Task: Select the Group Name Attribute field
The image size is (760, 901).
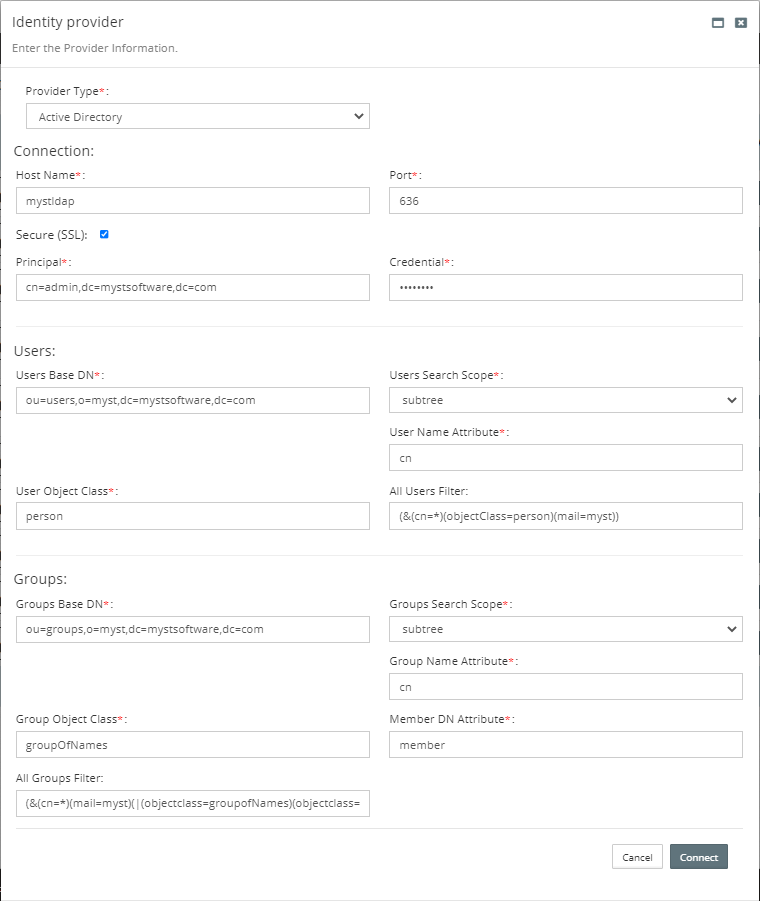Action: (565, 687)
